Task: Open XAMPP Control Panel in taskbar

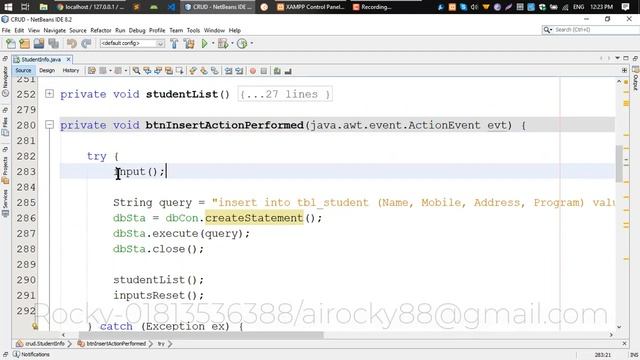Action: pyautogui.click(x=311, y=7)
